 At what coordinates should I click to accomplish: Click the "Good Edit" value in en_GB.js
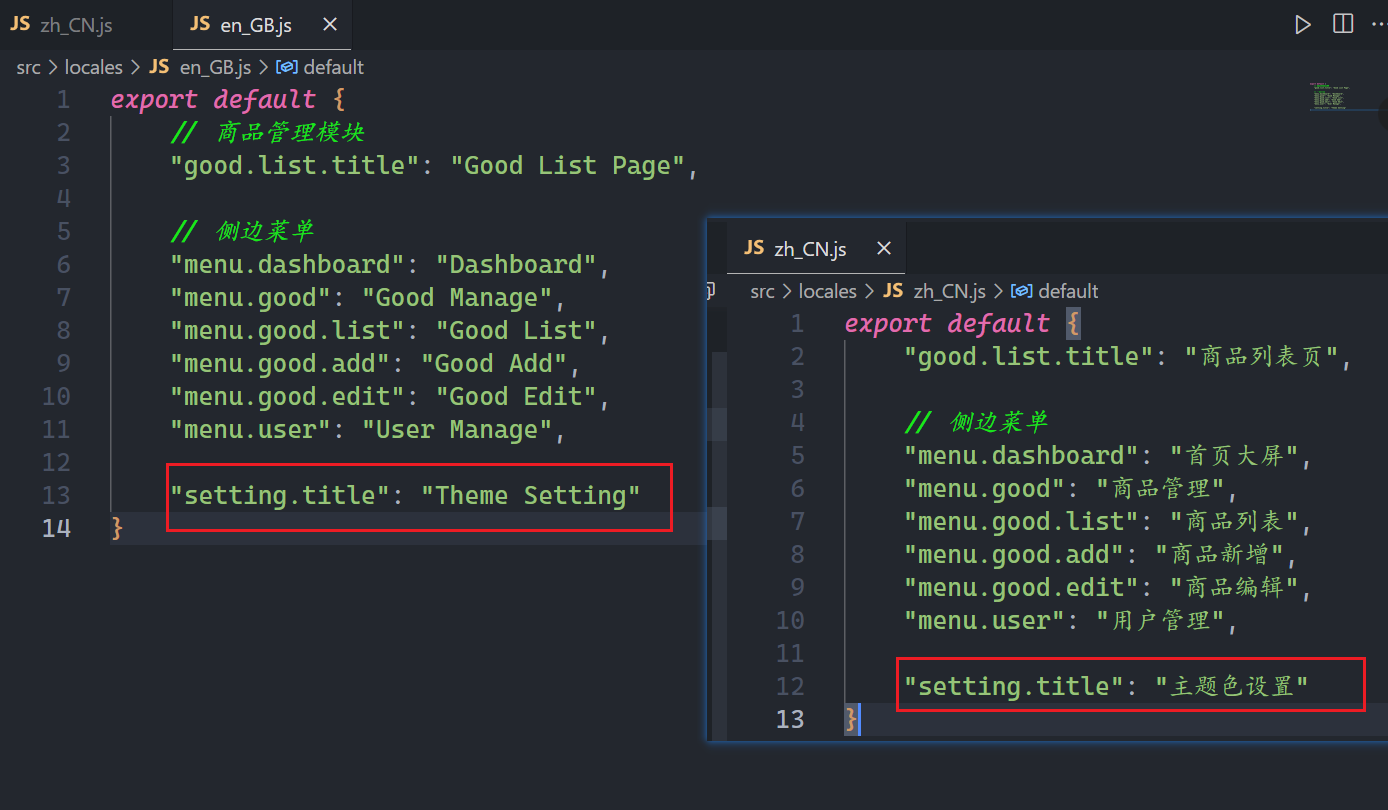(515, 396)
